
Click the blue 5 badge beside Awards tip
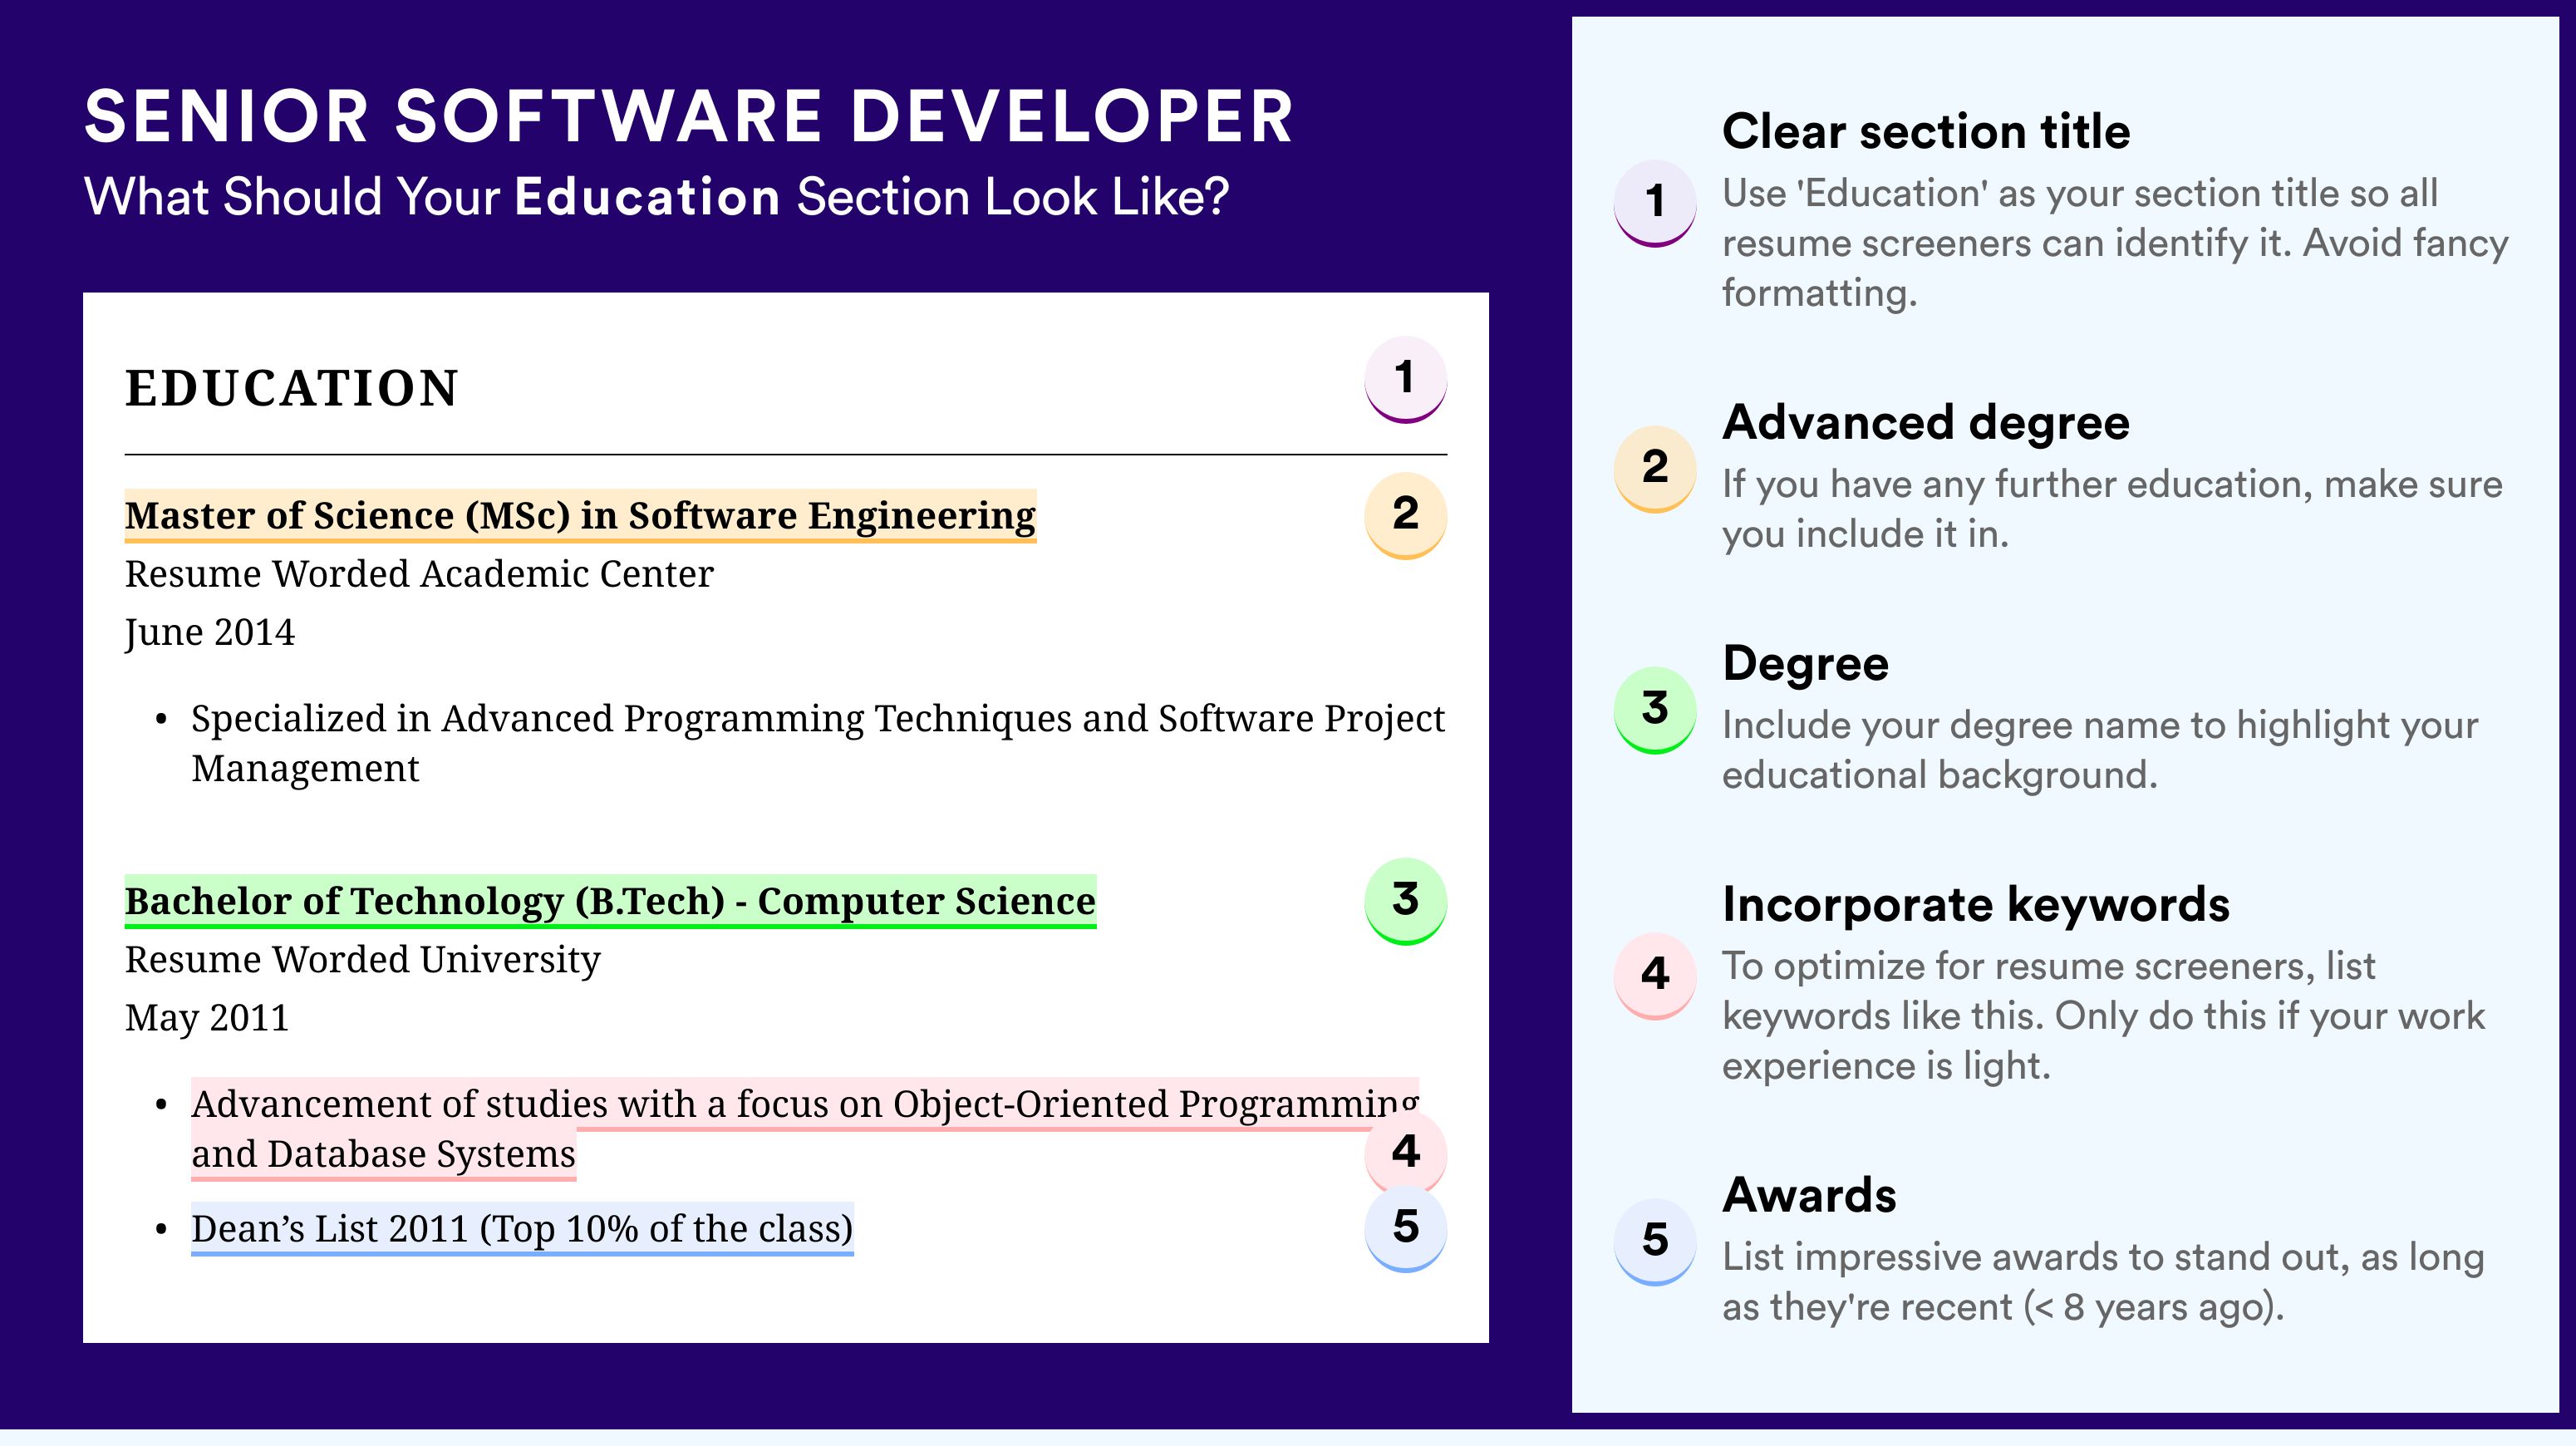pyautogui.click(x=1655, y=1242)
